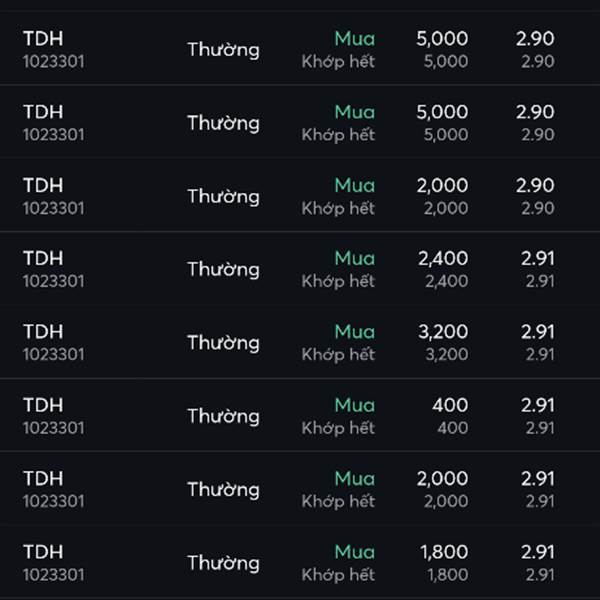Click the 1,800 order quantity
This screenshot has height=600, width=600.
tap(443, 551)
